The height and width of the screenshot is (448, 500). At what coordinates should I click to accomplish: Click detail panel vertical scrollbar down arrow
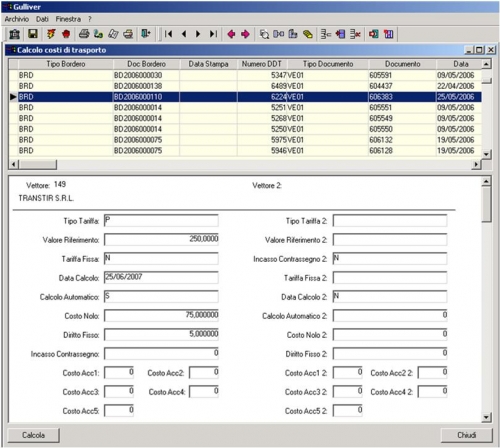pos(486,417)
